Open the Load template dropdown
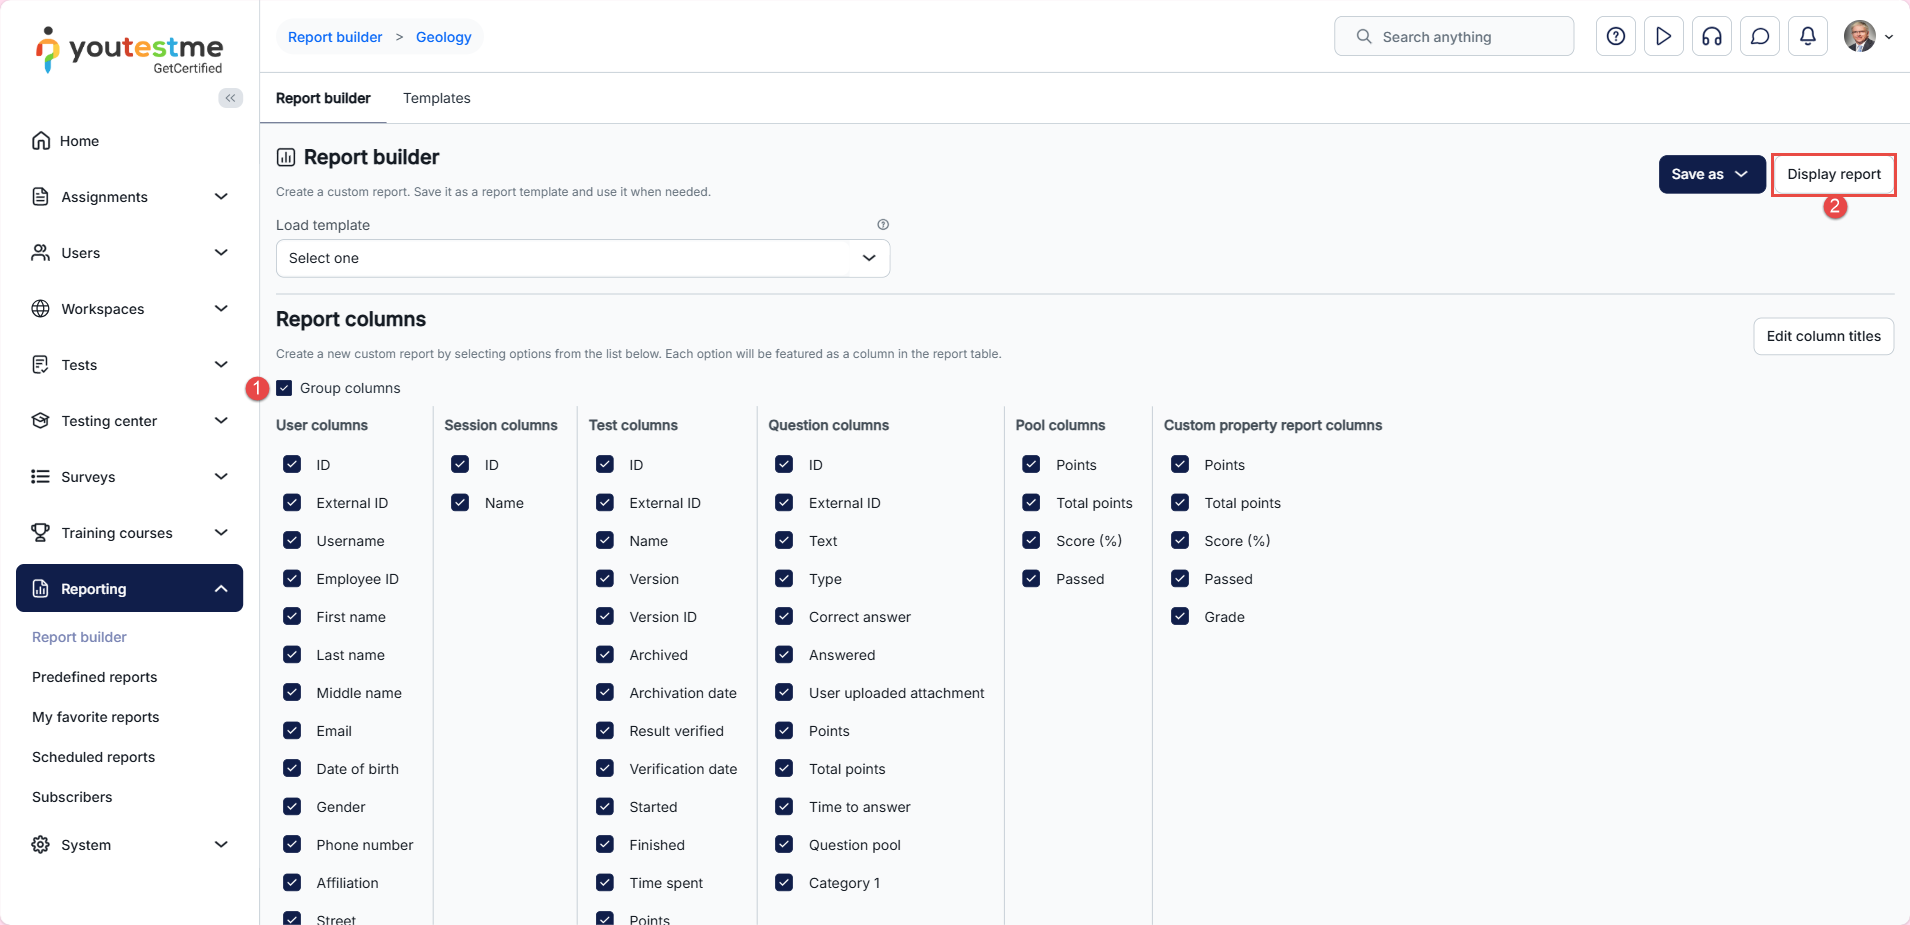1910x925 pixels. coord(582,258)
